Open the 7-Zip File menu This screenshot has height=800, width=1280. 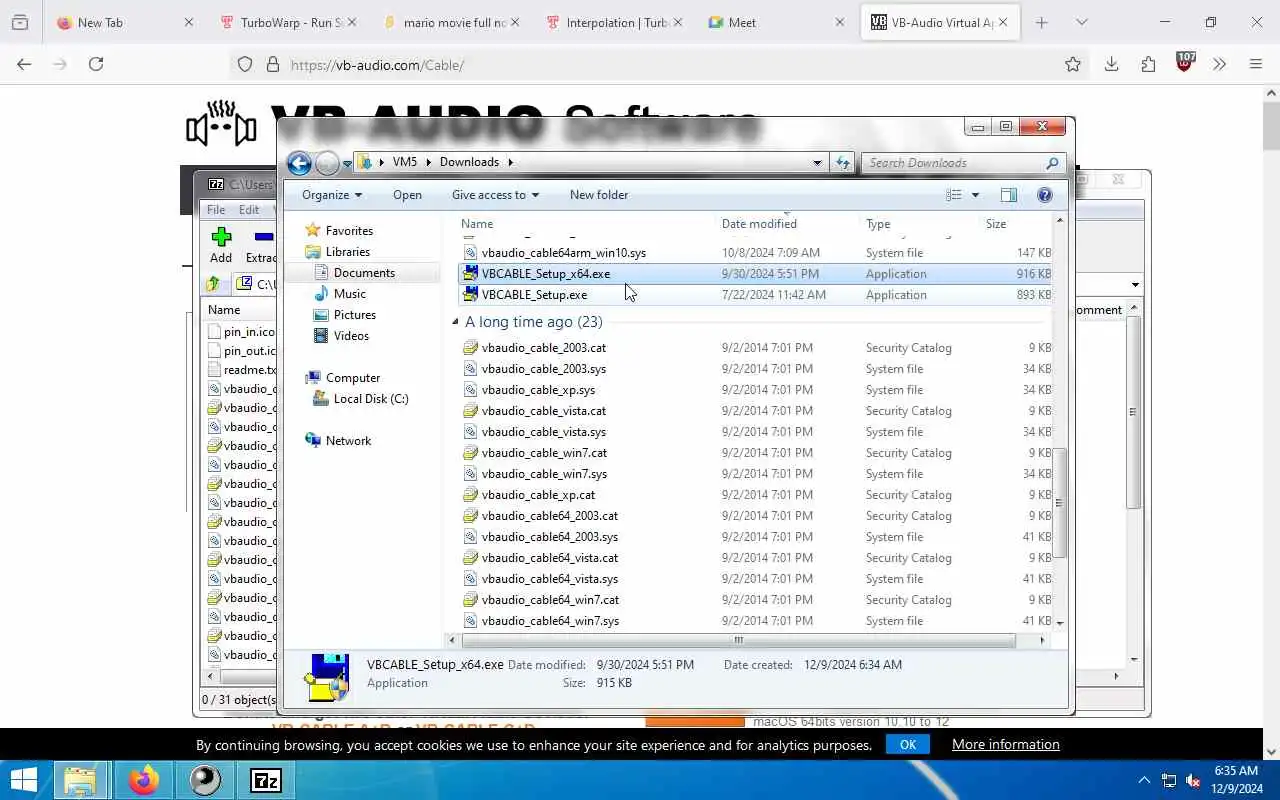point(216,210)
